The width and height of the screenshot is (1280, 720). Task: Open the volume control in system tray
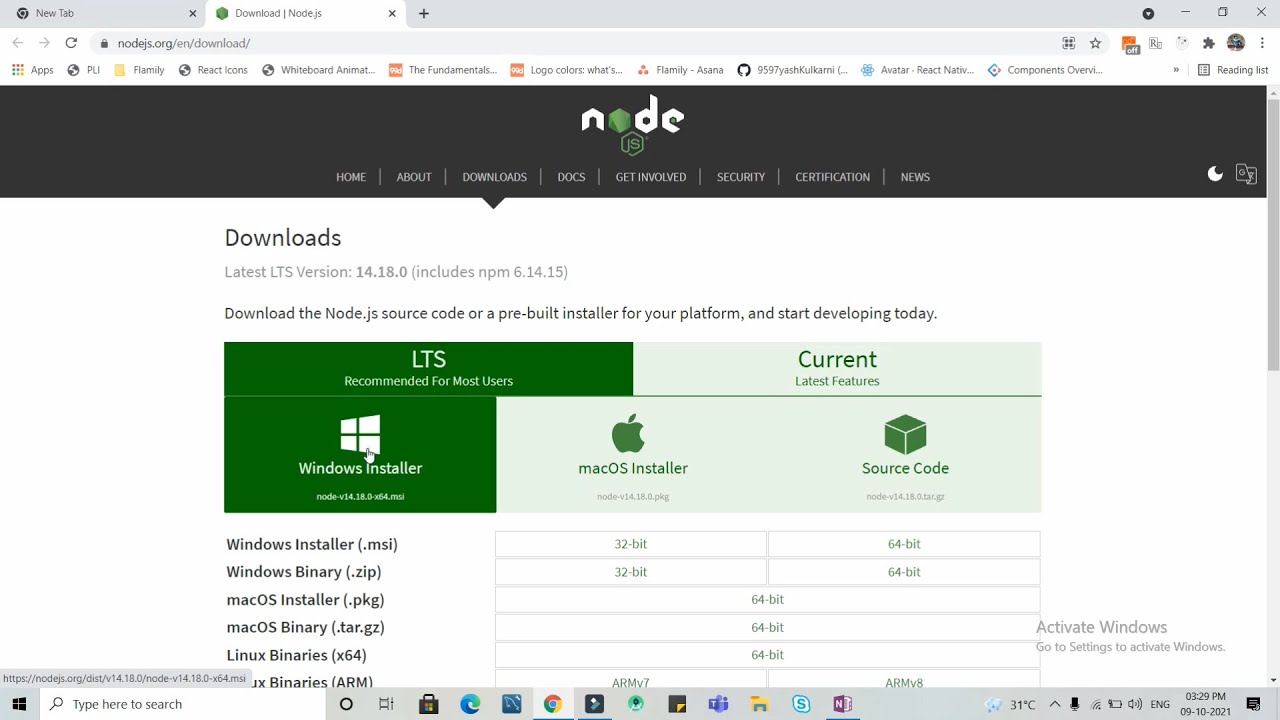pyautogui.click(x=1135, y=704)
